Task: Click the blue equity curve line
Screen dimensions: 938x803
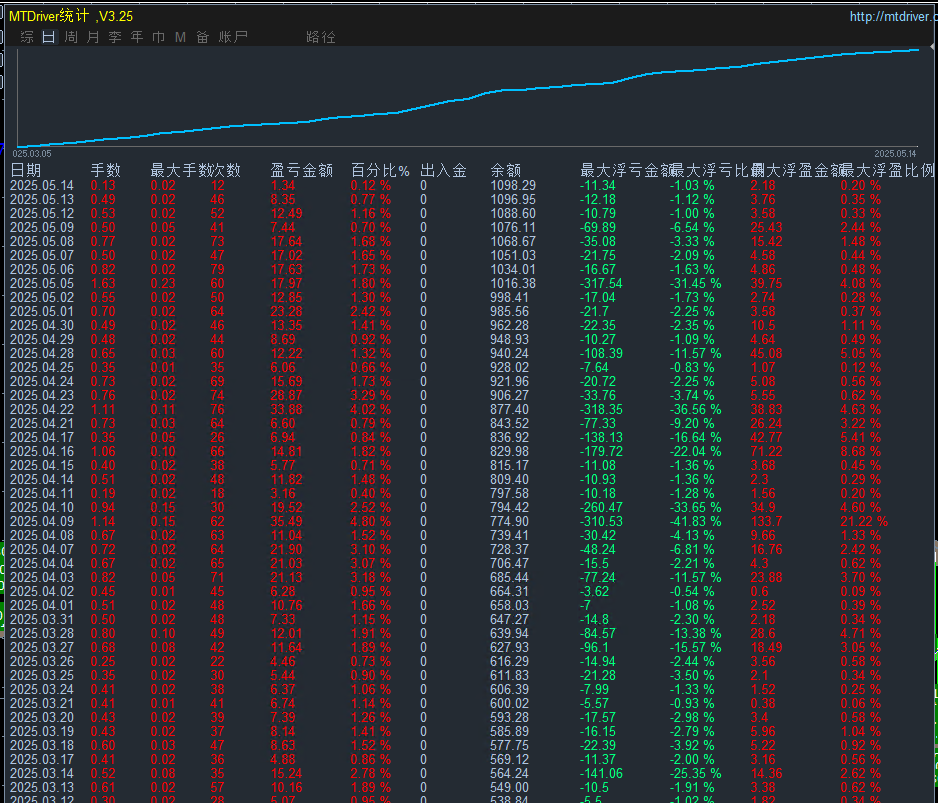Action: tap(467, 99)
